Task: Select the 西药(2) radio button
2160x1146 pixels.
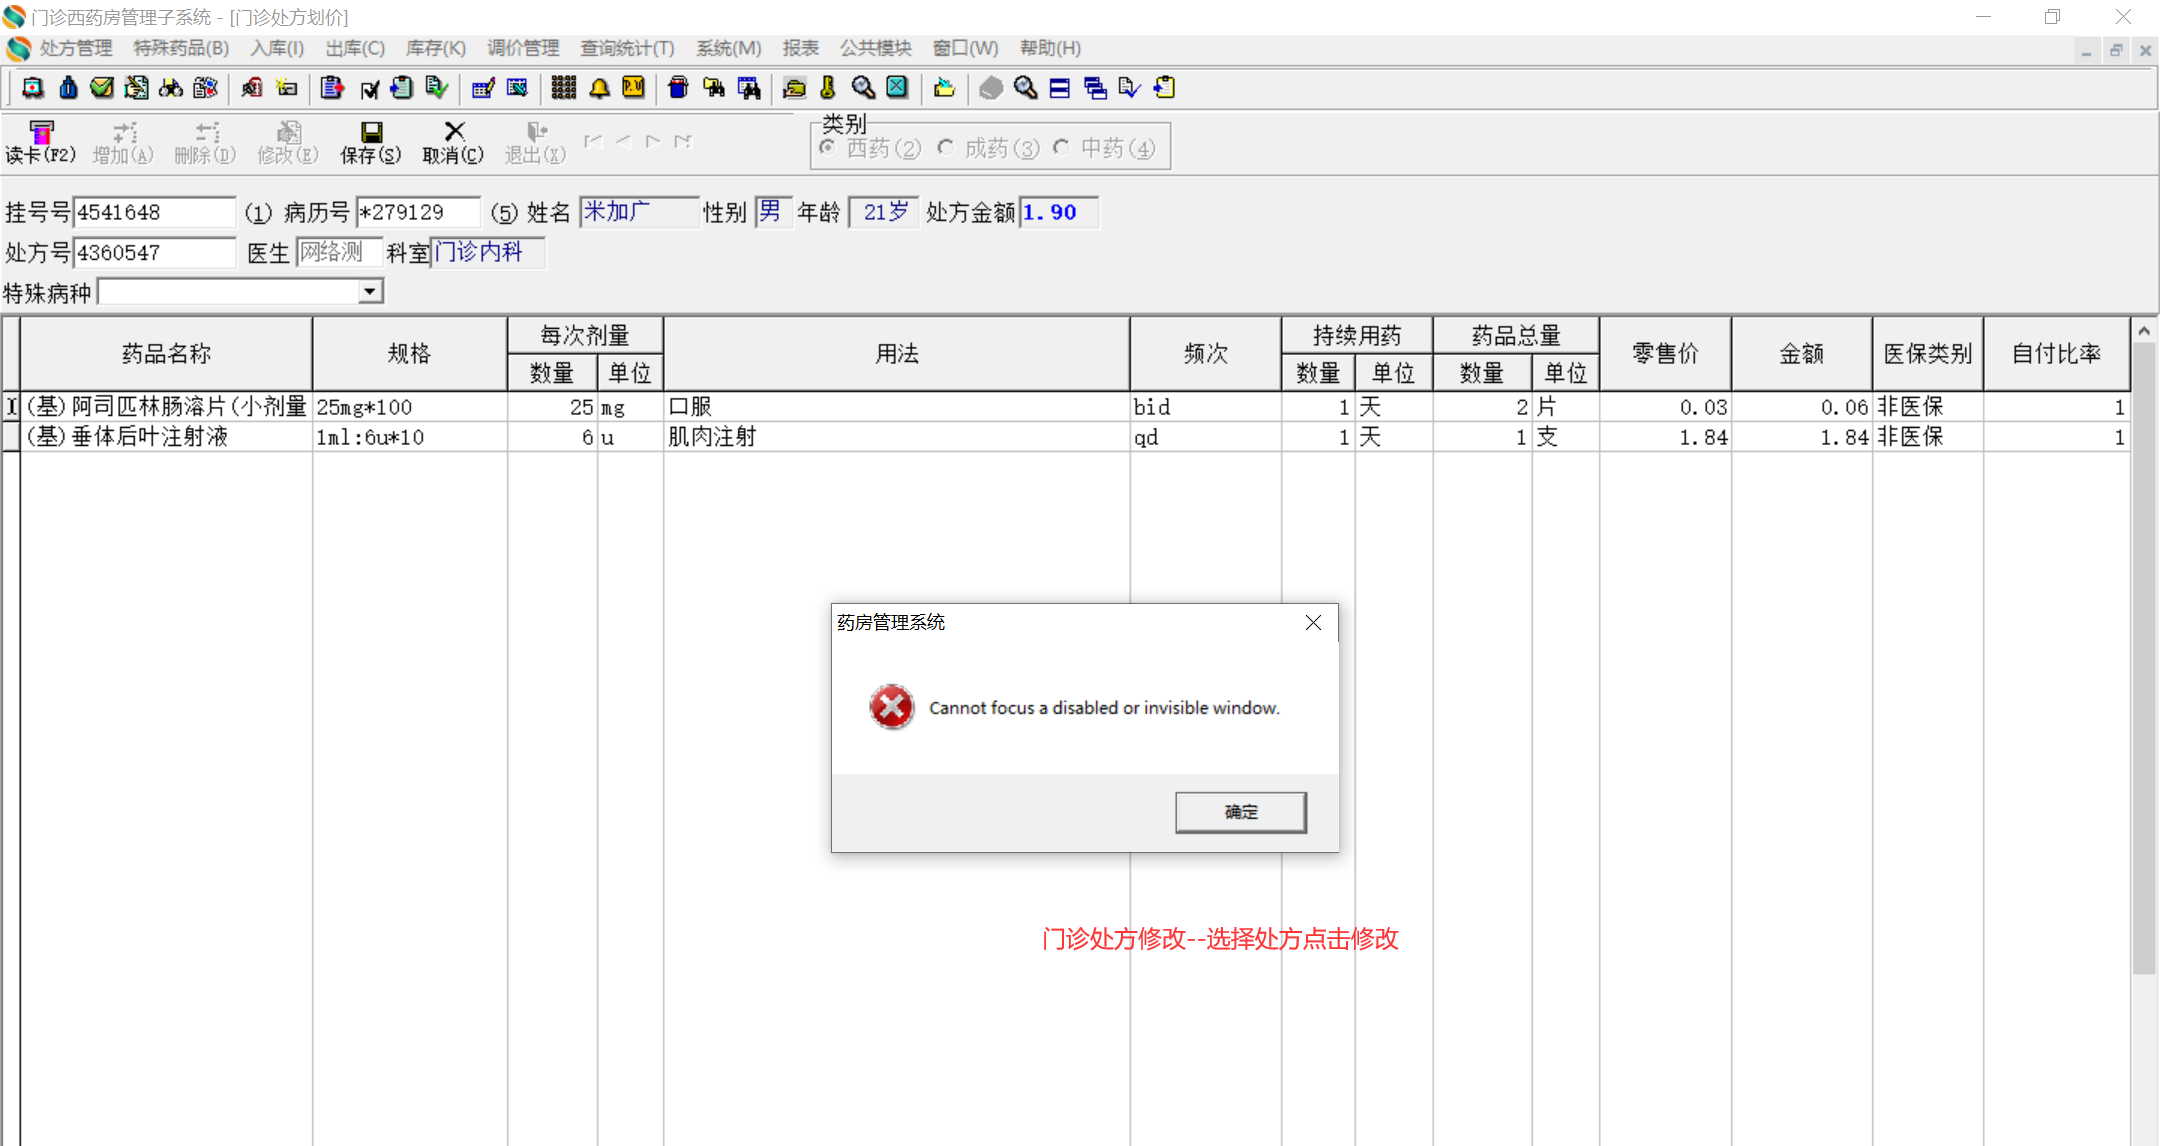Action: point(828,148)
